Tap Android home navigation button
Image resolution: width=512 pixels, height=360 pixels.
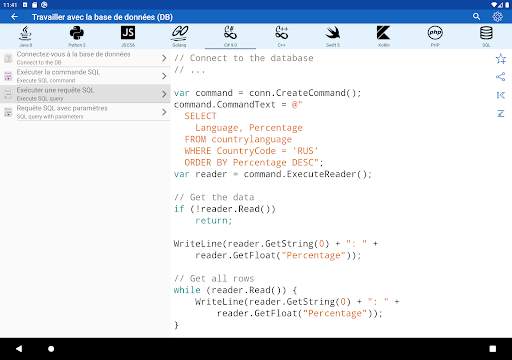pos(51,349)
